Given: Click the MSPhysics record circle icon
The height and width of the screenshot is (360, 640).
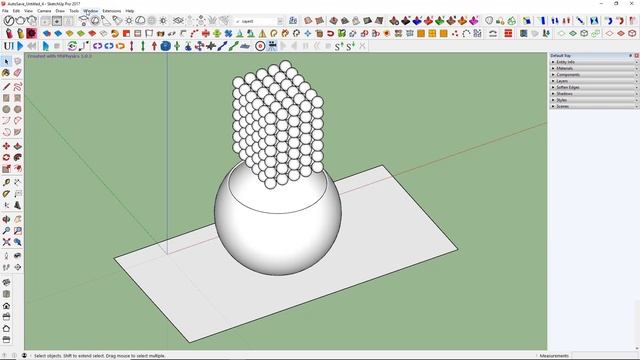Looking at the screenshot, I should click(260, 46).
